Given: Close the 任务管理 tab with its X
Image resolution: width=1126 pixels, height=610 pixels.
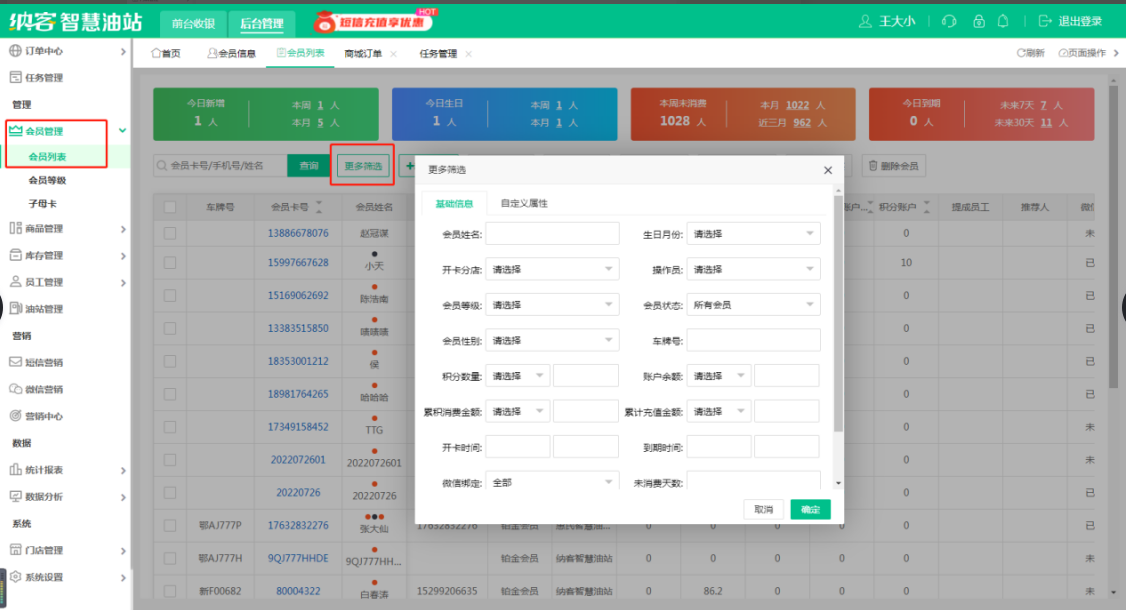Looking at the screenshot, I should point(469,54).
